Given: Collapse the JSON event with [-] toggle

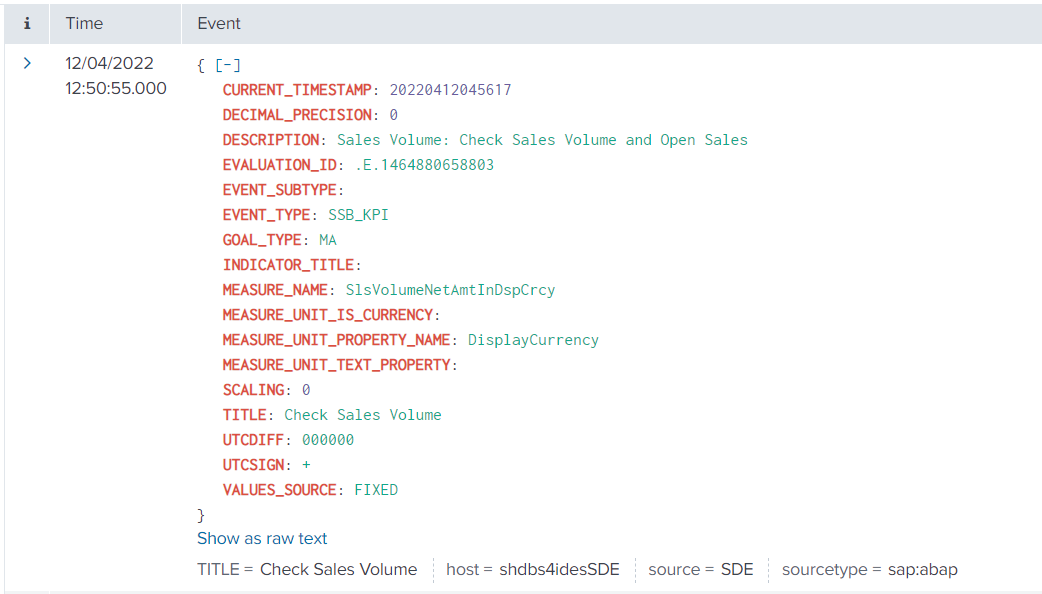Looking at the screenshot, I should [229, 65].
